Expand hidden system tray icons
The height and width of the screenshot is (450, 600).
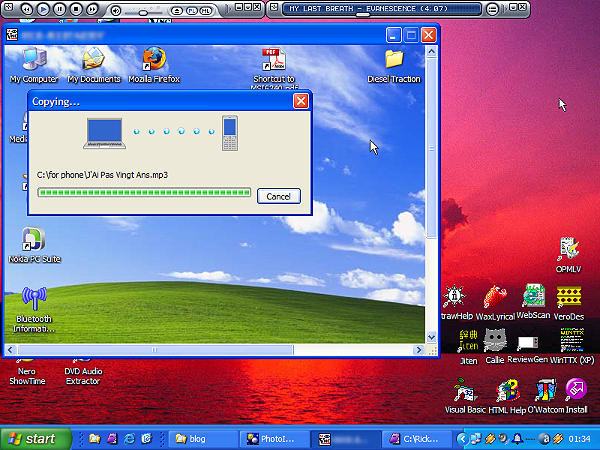462,439
